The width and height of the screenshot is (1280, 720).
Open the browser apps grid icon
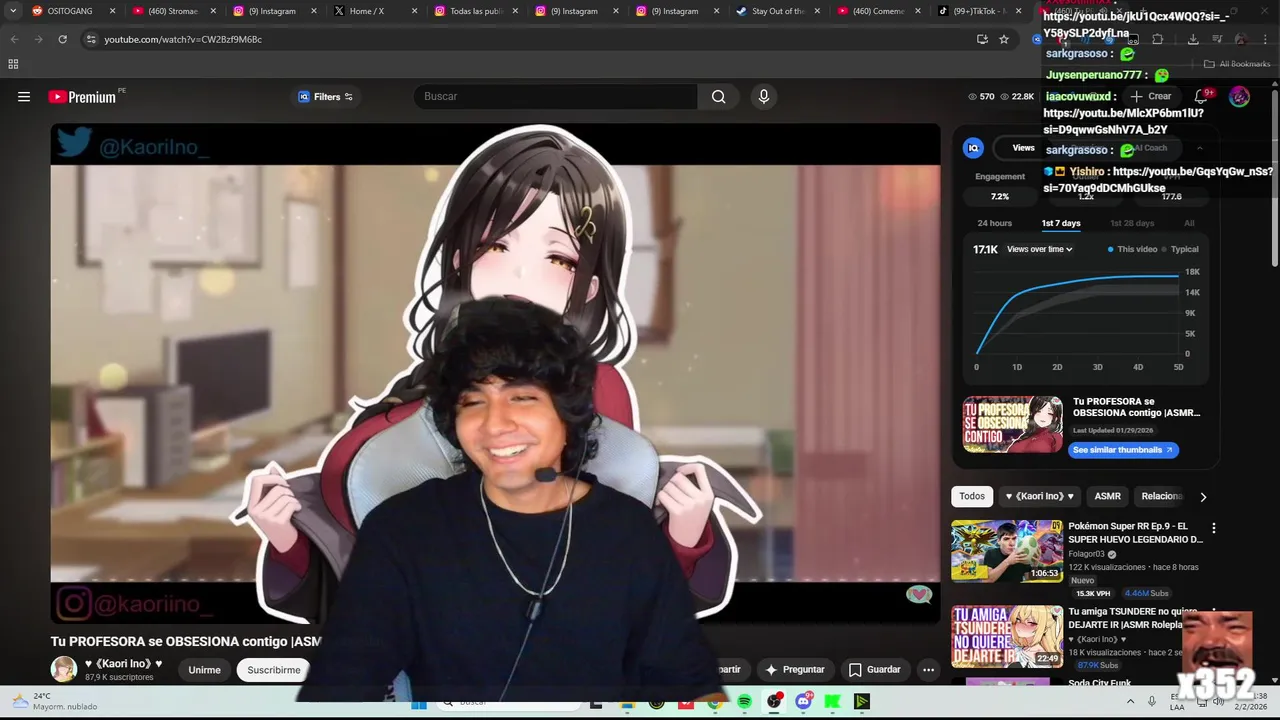pos(13,64)
